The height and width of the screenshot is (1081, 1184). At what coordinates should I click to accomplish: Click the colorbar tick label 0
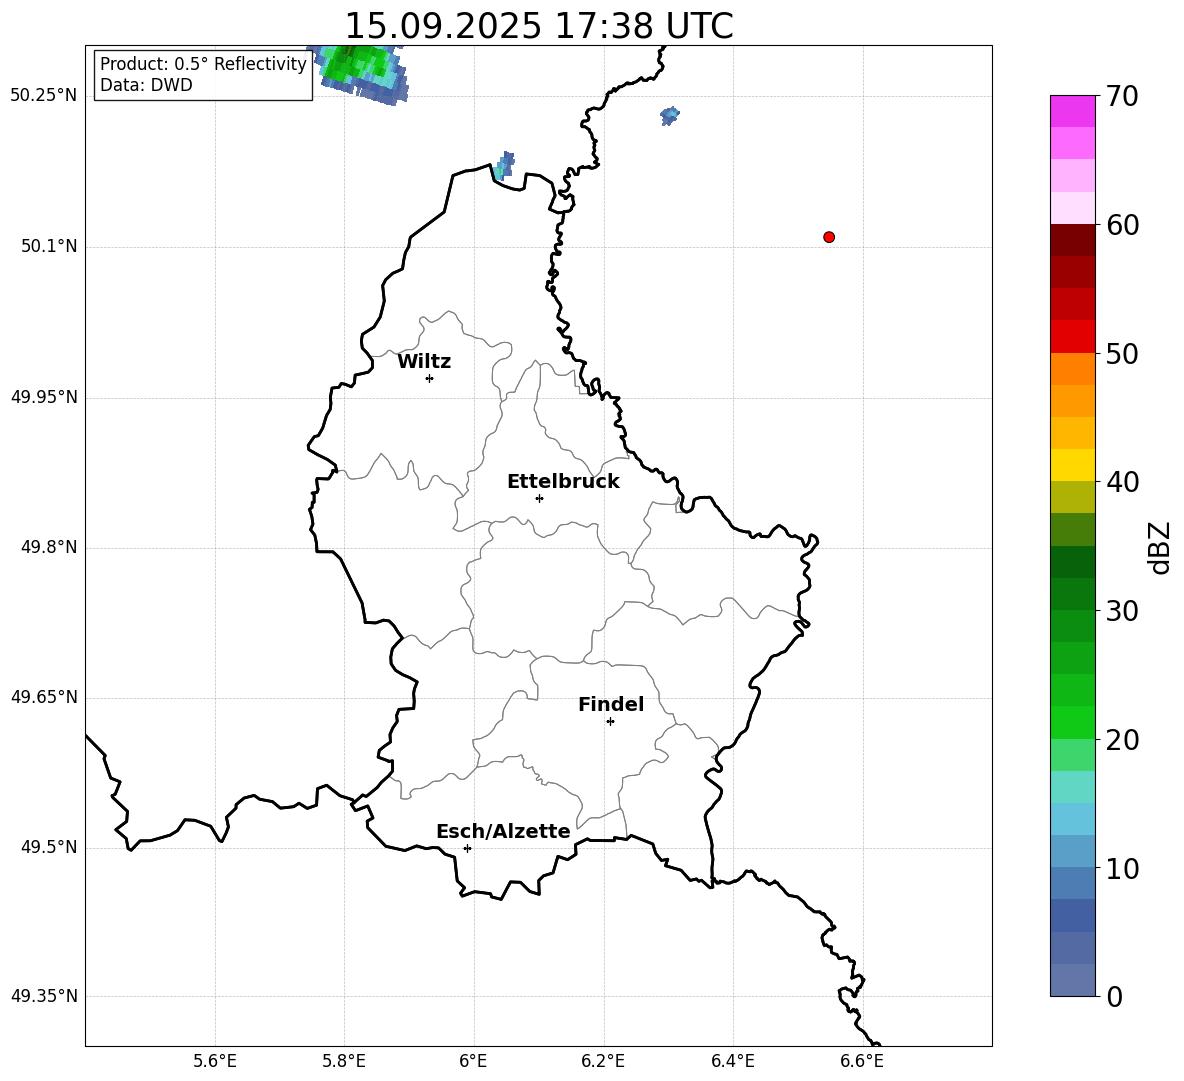[x=1114, y=996]
